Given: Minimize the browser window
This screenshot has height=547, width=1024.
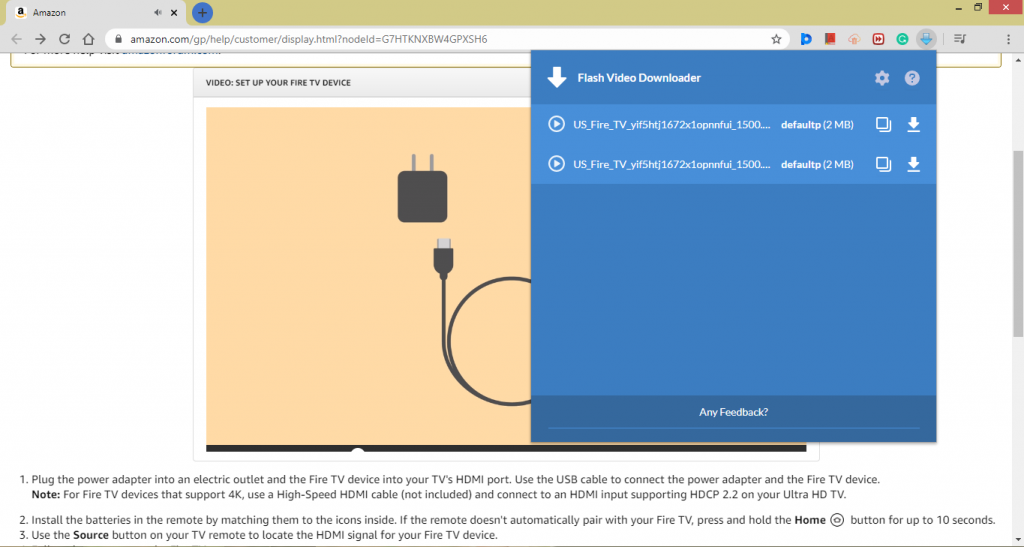Looking at the screenshot, I should [x=959, y=8].
